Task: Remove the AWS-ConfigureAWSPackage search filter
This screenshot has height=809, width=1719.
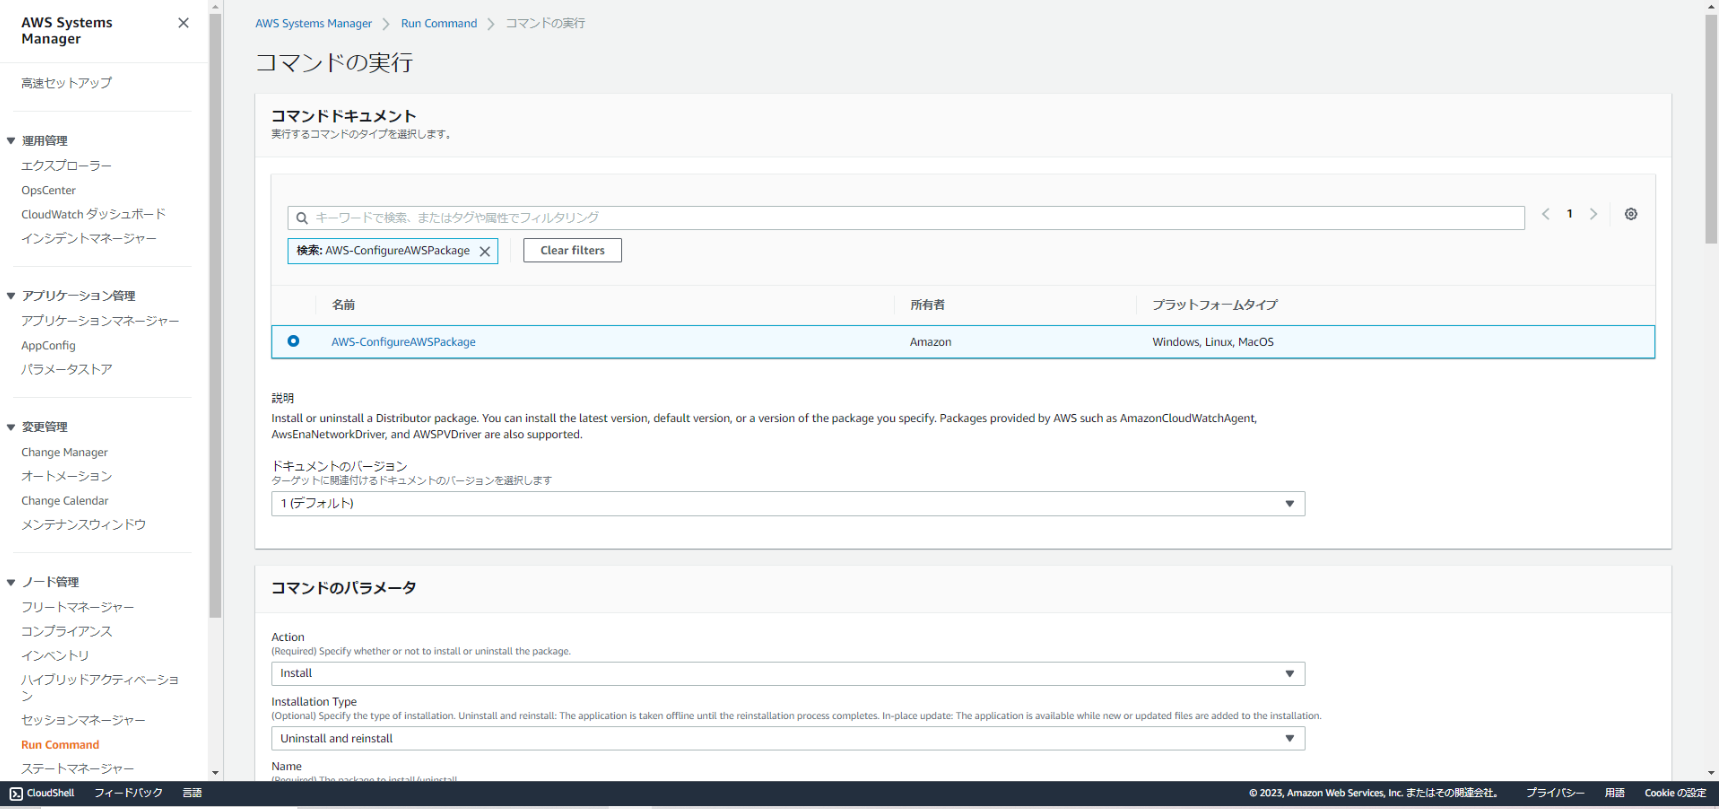Action: click(485, 251)
